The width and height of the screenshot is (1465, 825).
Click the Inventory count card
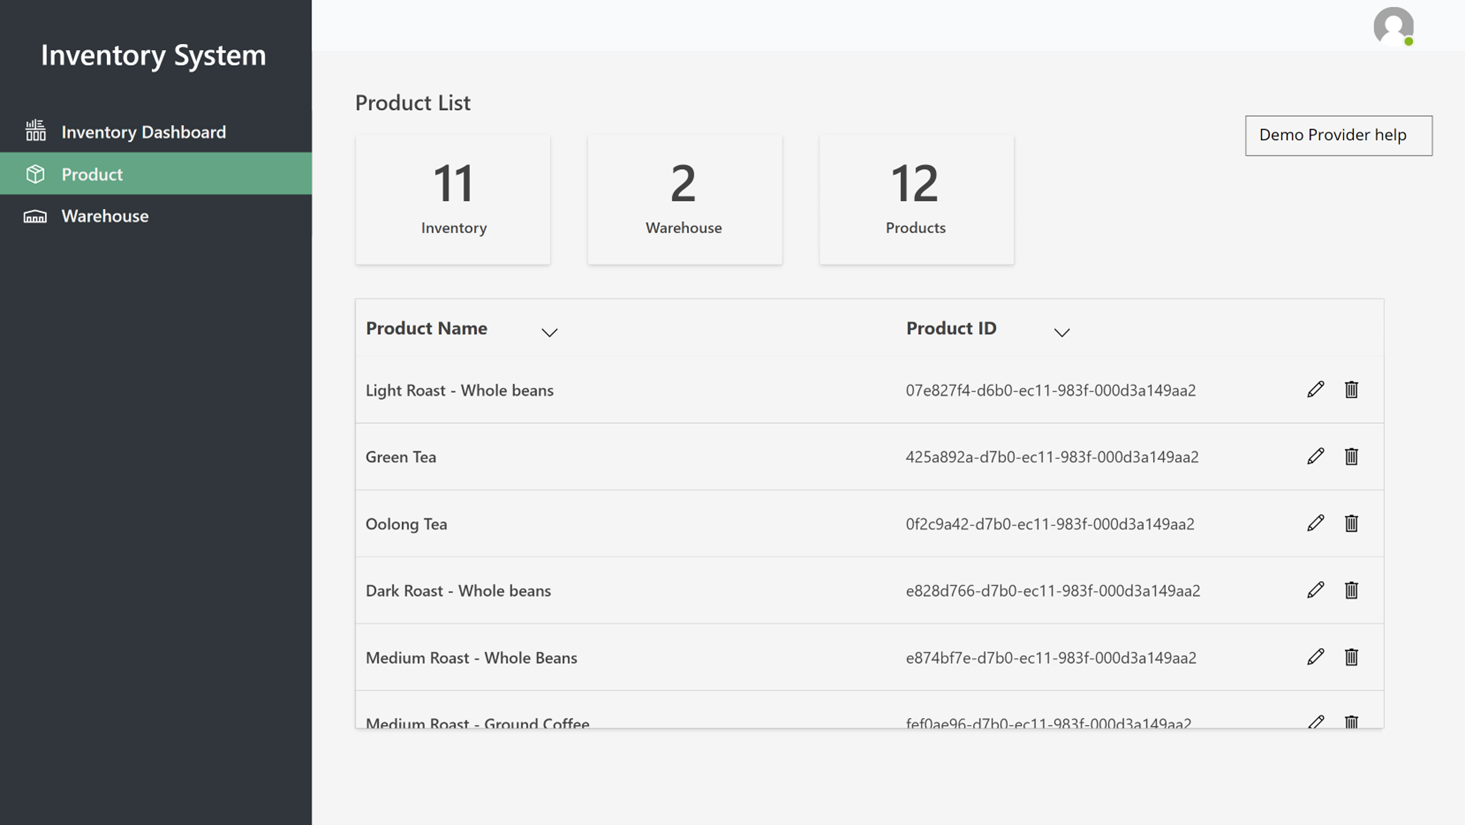pyautogui.click(x=453, y=200)
